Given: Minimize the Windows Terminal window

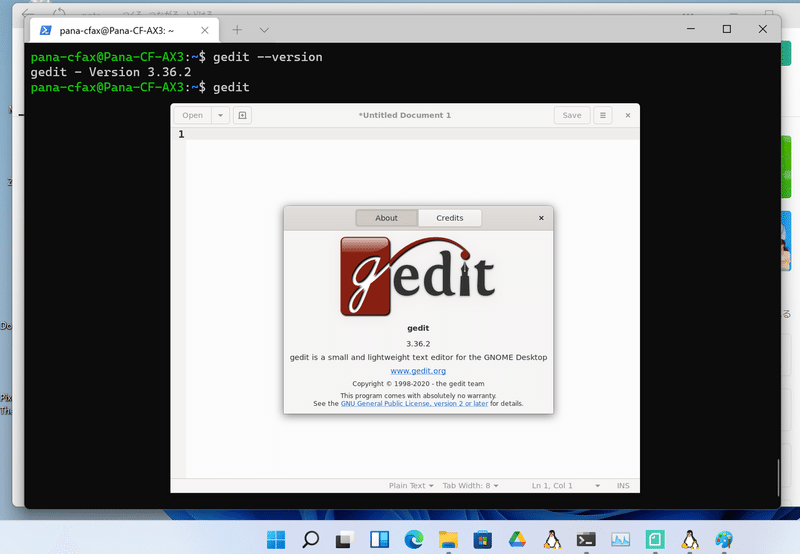Looking at the screenshot, I should pos(691,29).
